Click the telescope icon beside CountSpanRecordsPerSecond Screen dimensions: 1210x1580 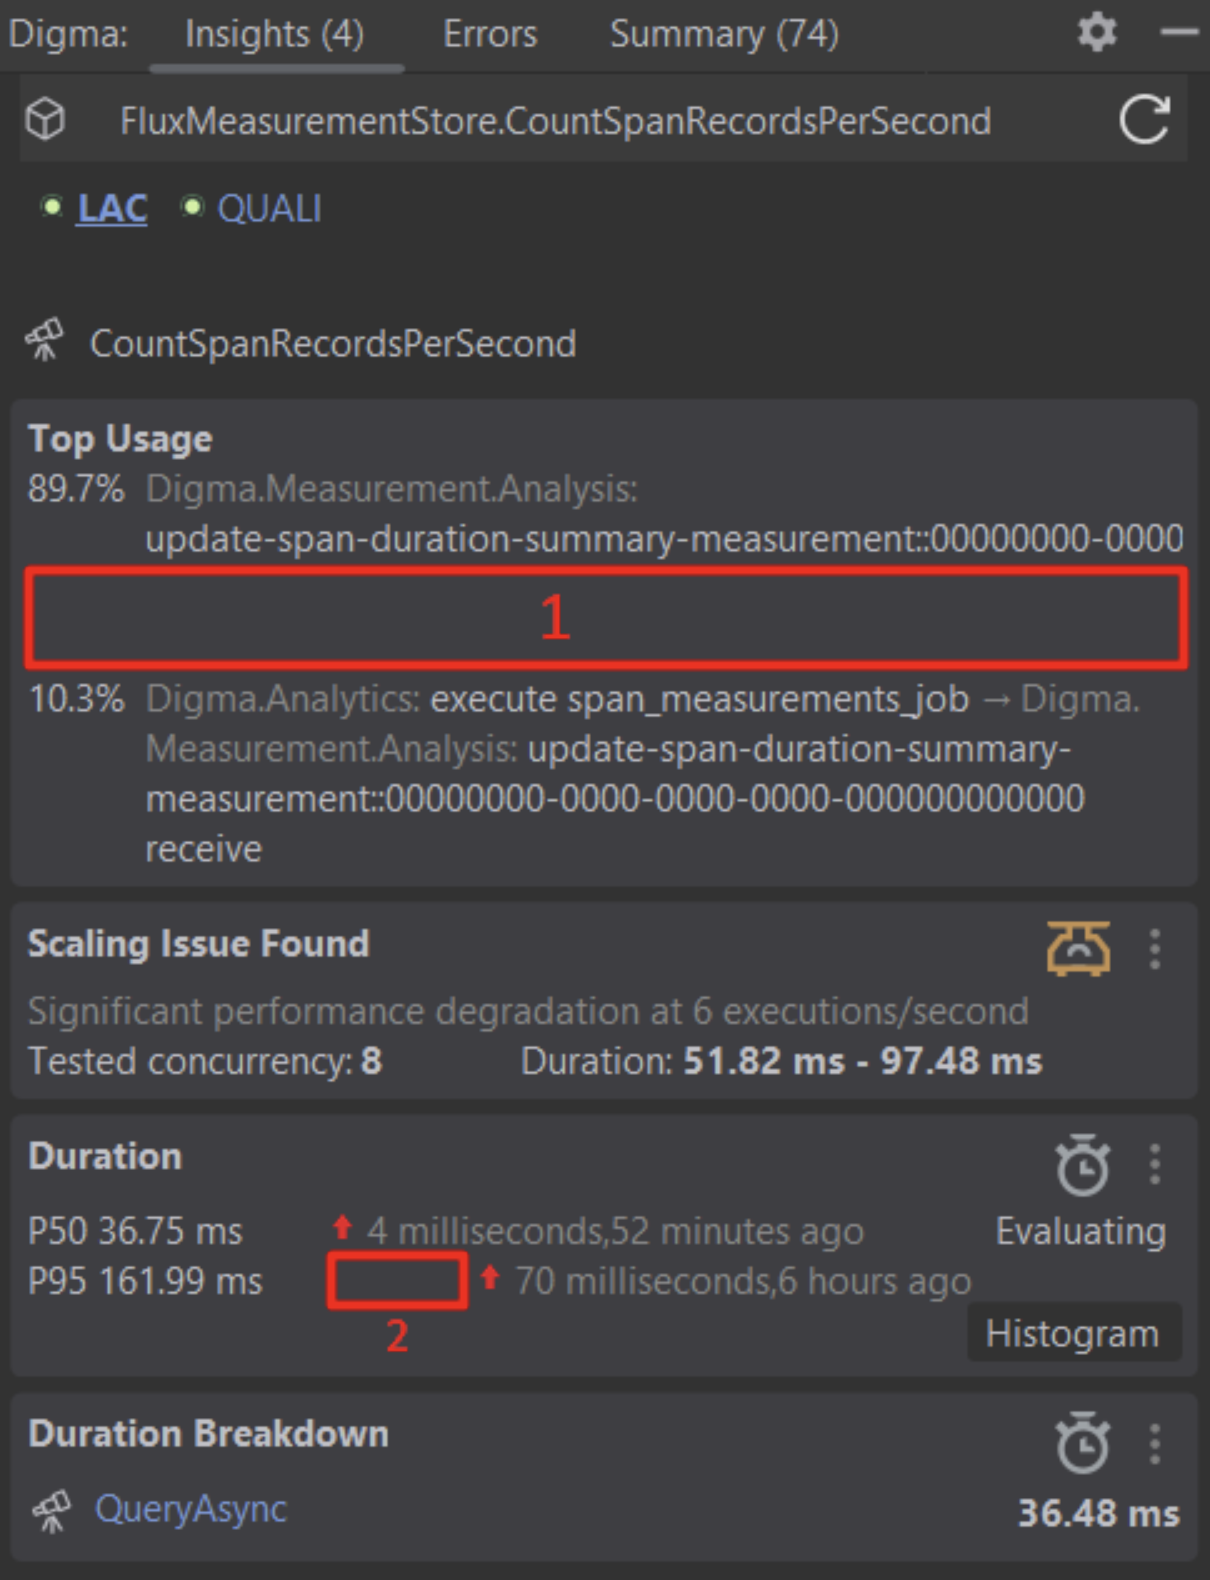pyautogui.click(x=44, y=340)
